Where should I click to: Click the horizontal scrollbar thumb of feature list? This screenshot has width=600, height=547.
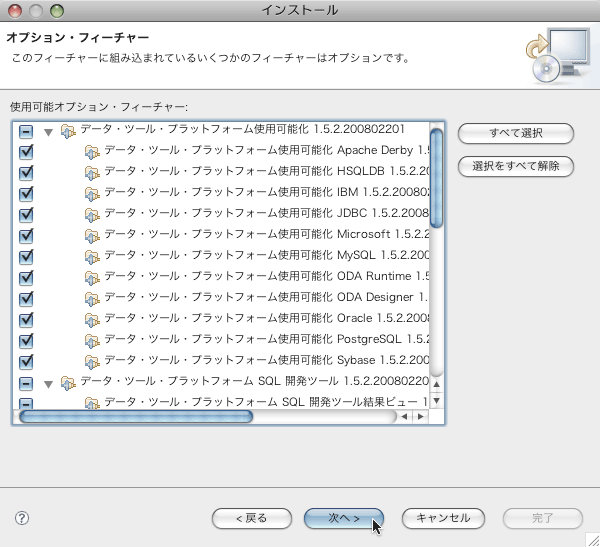pyautogui.click(x=136, y=416)
